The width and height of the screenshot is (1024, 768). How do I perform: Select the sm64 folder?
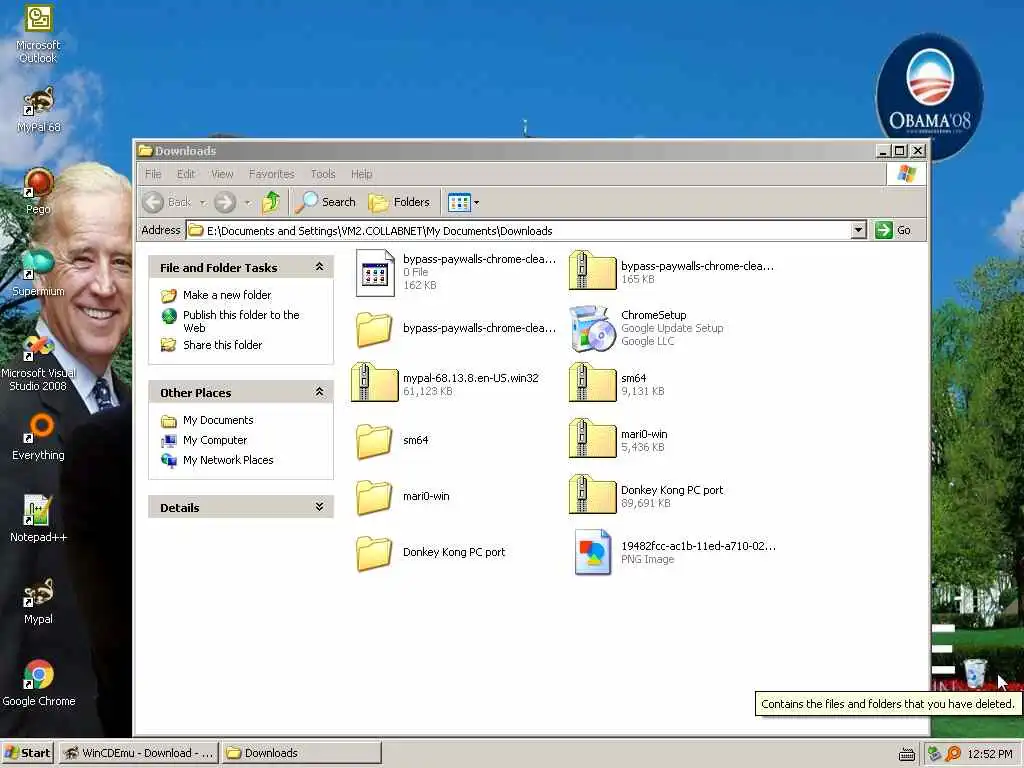392,441
